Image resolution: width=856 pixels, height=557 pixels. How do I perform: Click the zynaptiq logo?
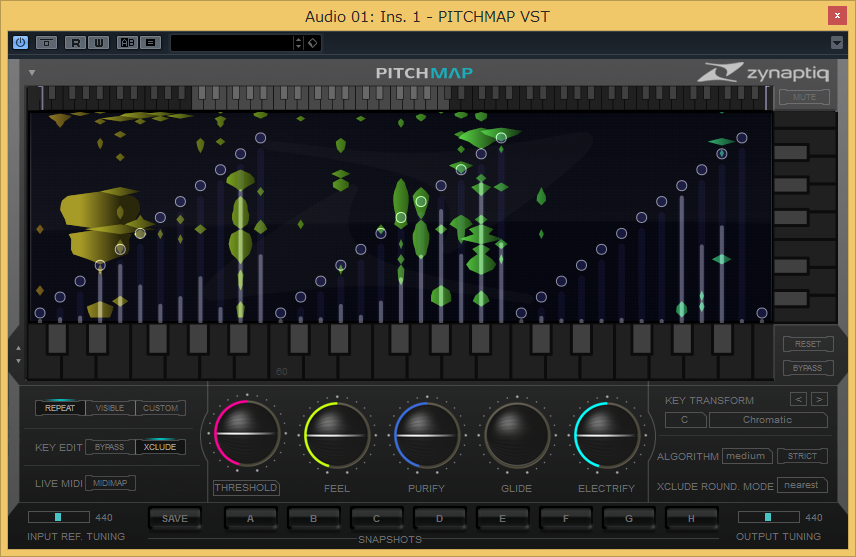(x=763, y=72)
